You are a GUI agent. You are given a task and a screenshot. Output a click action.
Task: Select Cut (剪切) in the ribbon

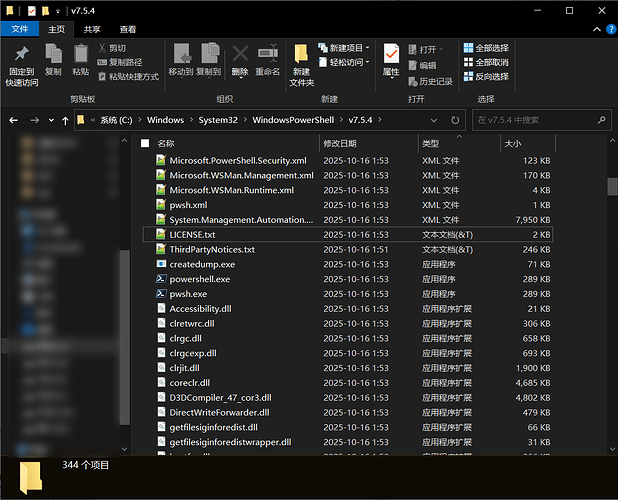[x=112, y=48]
